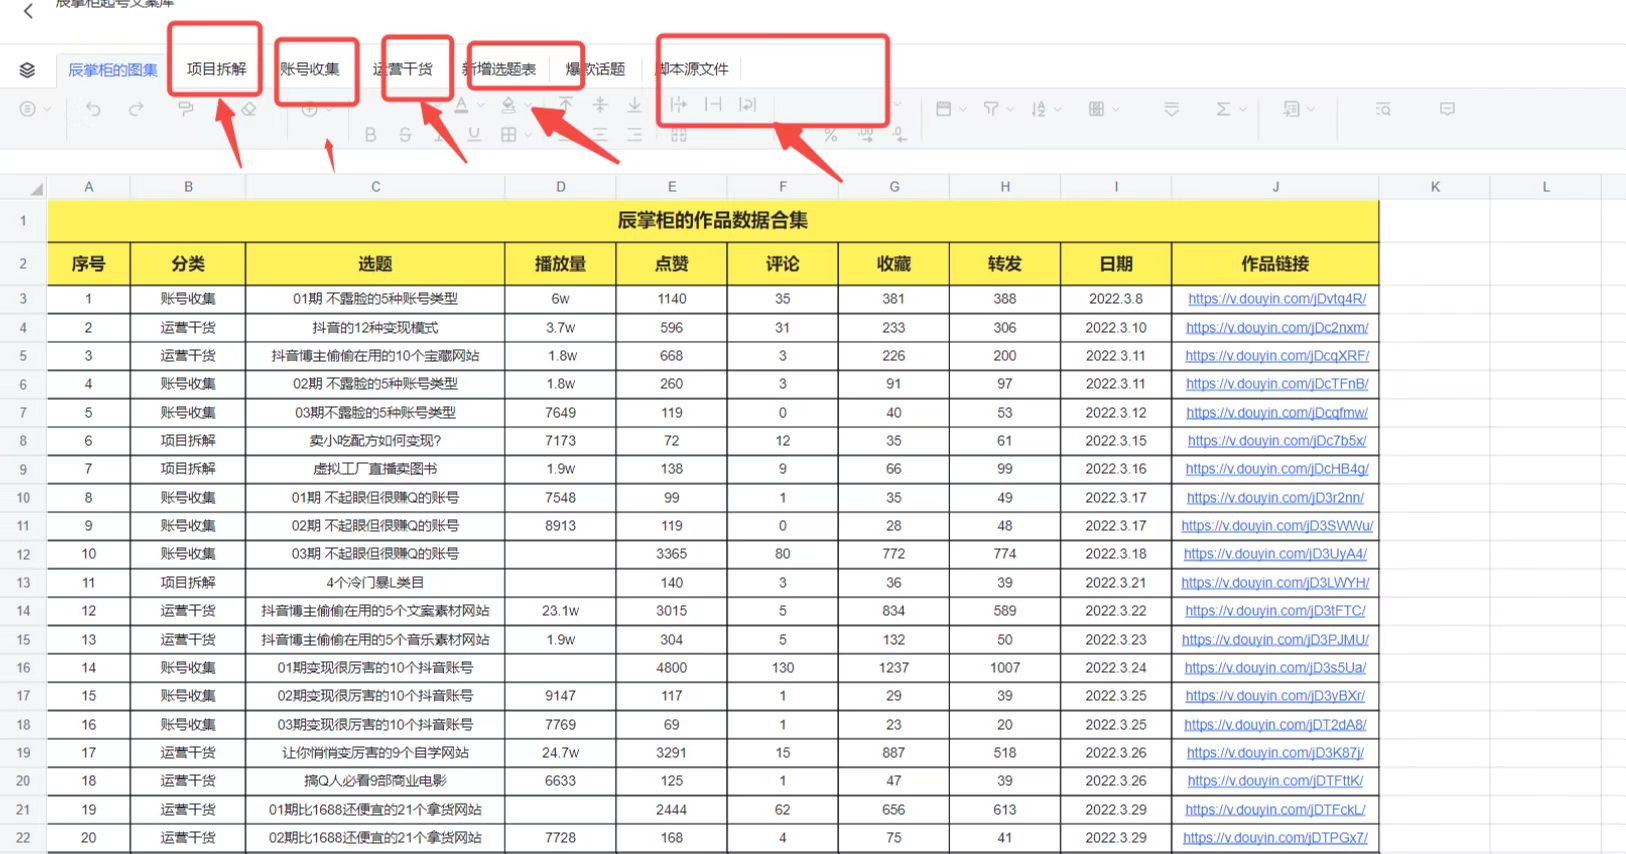The height and width of the screenshot is (854, 1626).
Task: Decrease decimal places
Action: point(900,134)
